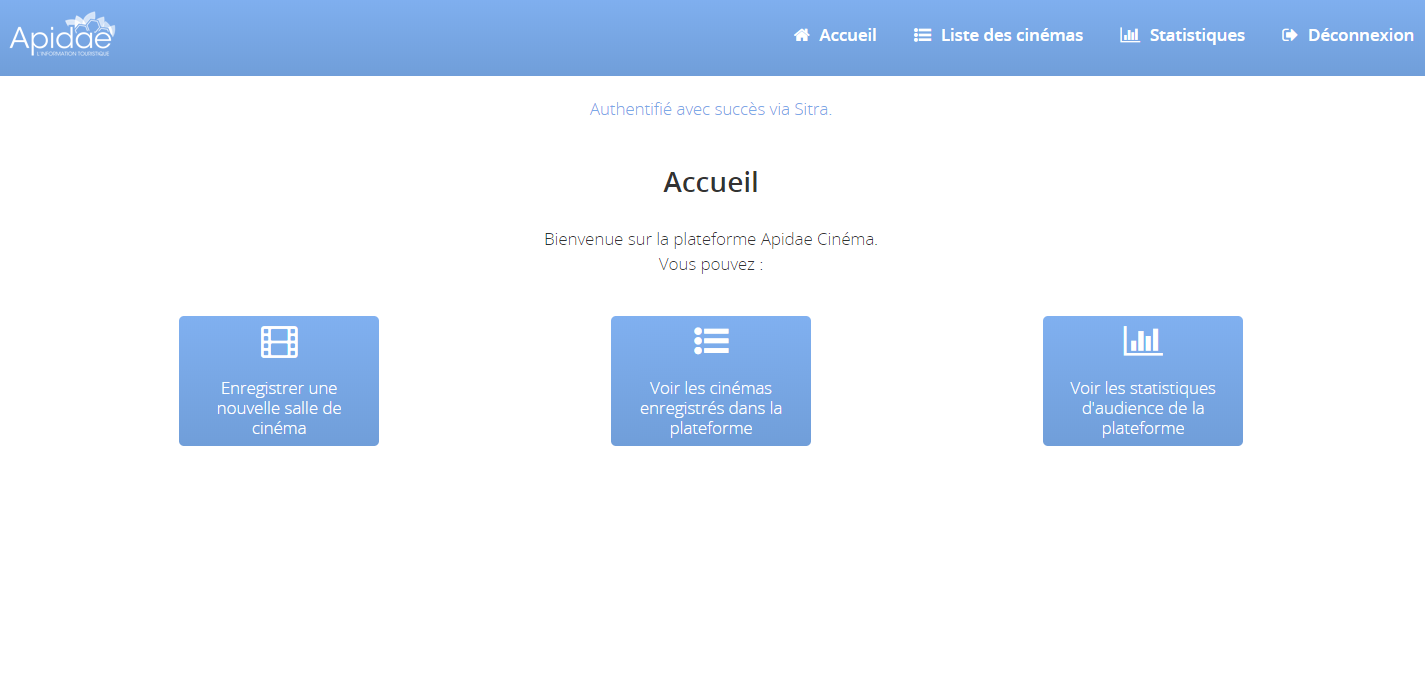This screenshot has height=680, width=1425.
Task: Click the bar chart icon beside Statistiques
Action: click(x=1130, y=35)
